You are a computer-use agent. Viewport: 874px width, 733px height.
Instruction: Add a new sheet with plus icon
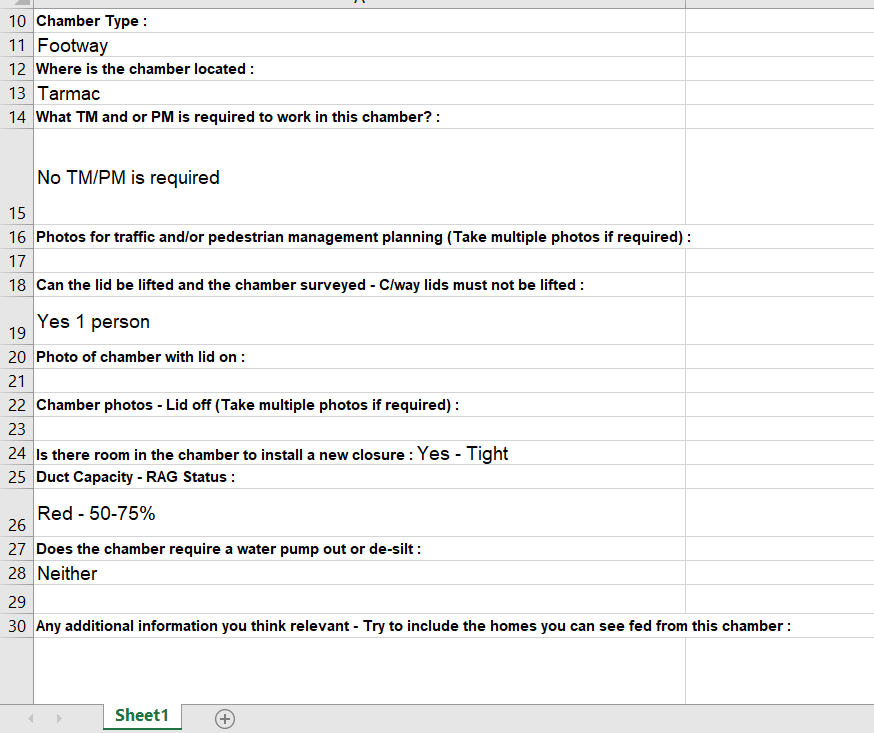click(225, 719)
